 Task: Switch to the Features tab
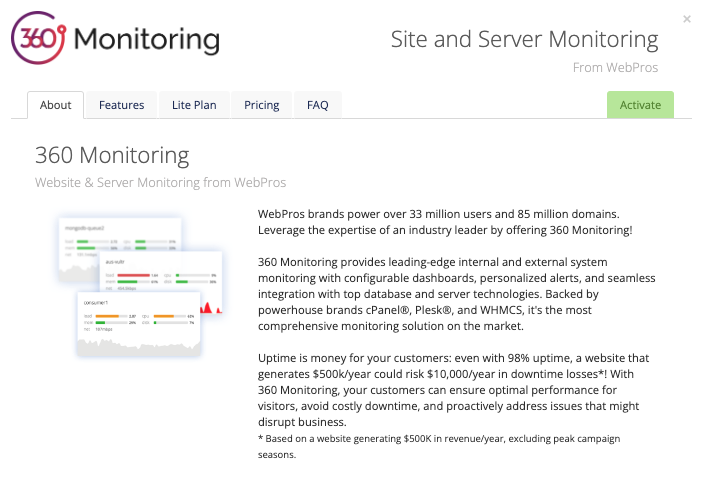coord(122,105)
